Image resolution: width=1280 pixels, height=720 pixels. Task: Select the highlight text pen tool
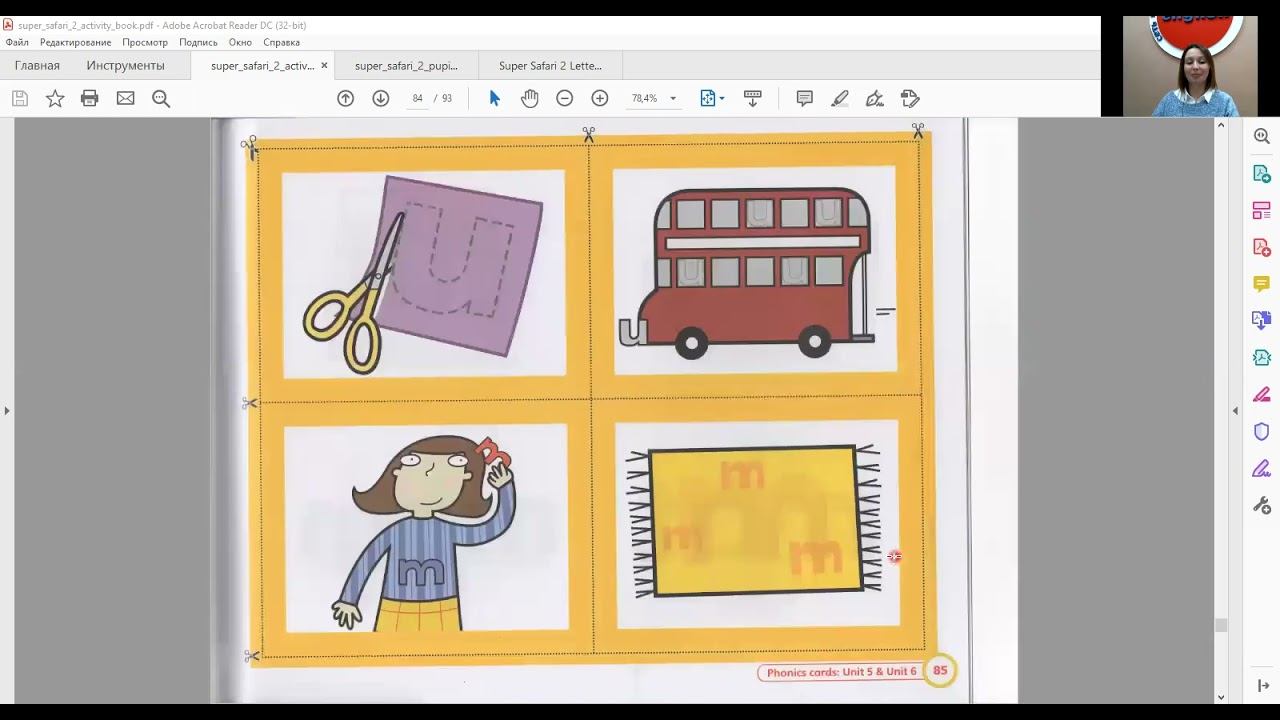click(x=839, y=98)
